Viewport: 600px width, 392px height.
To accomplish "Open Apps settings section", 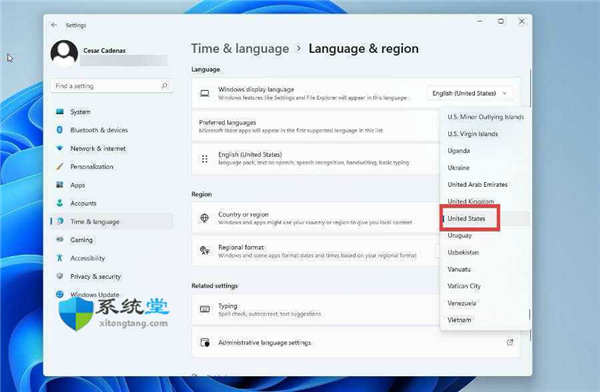I will click(112, 185).
